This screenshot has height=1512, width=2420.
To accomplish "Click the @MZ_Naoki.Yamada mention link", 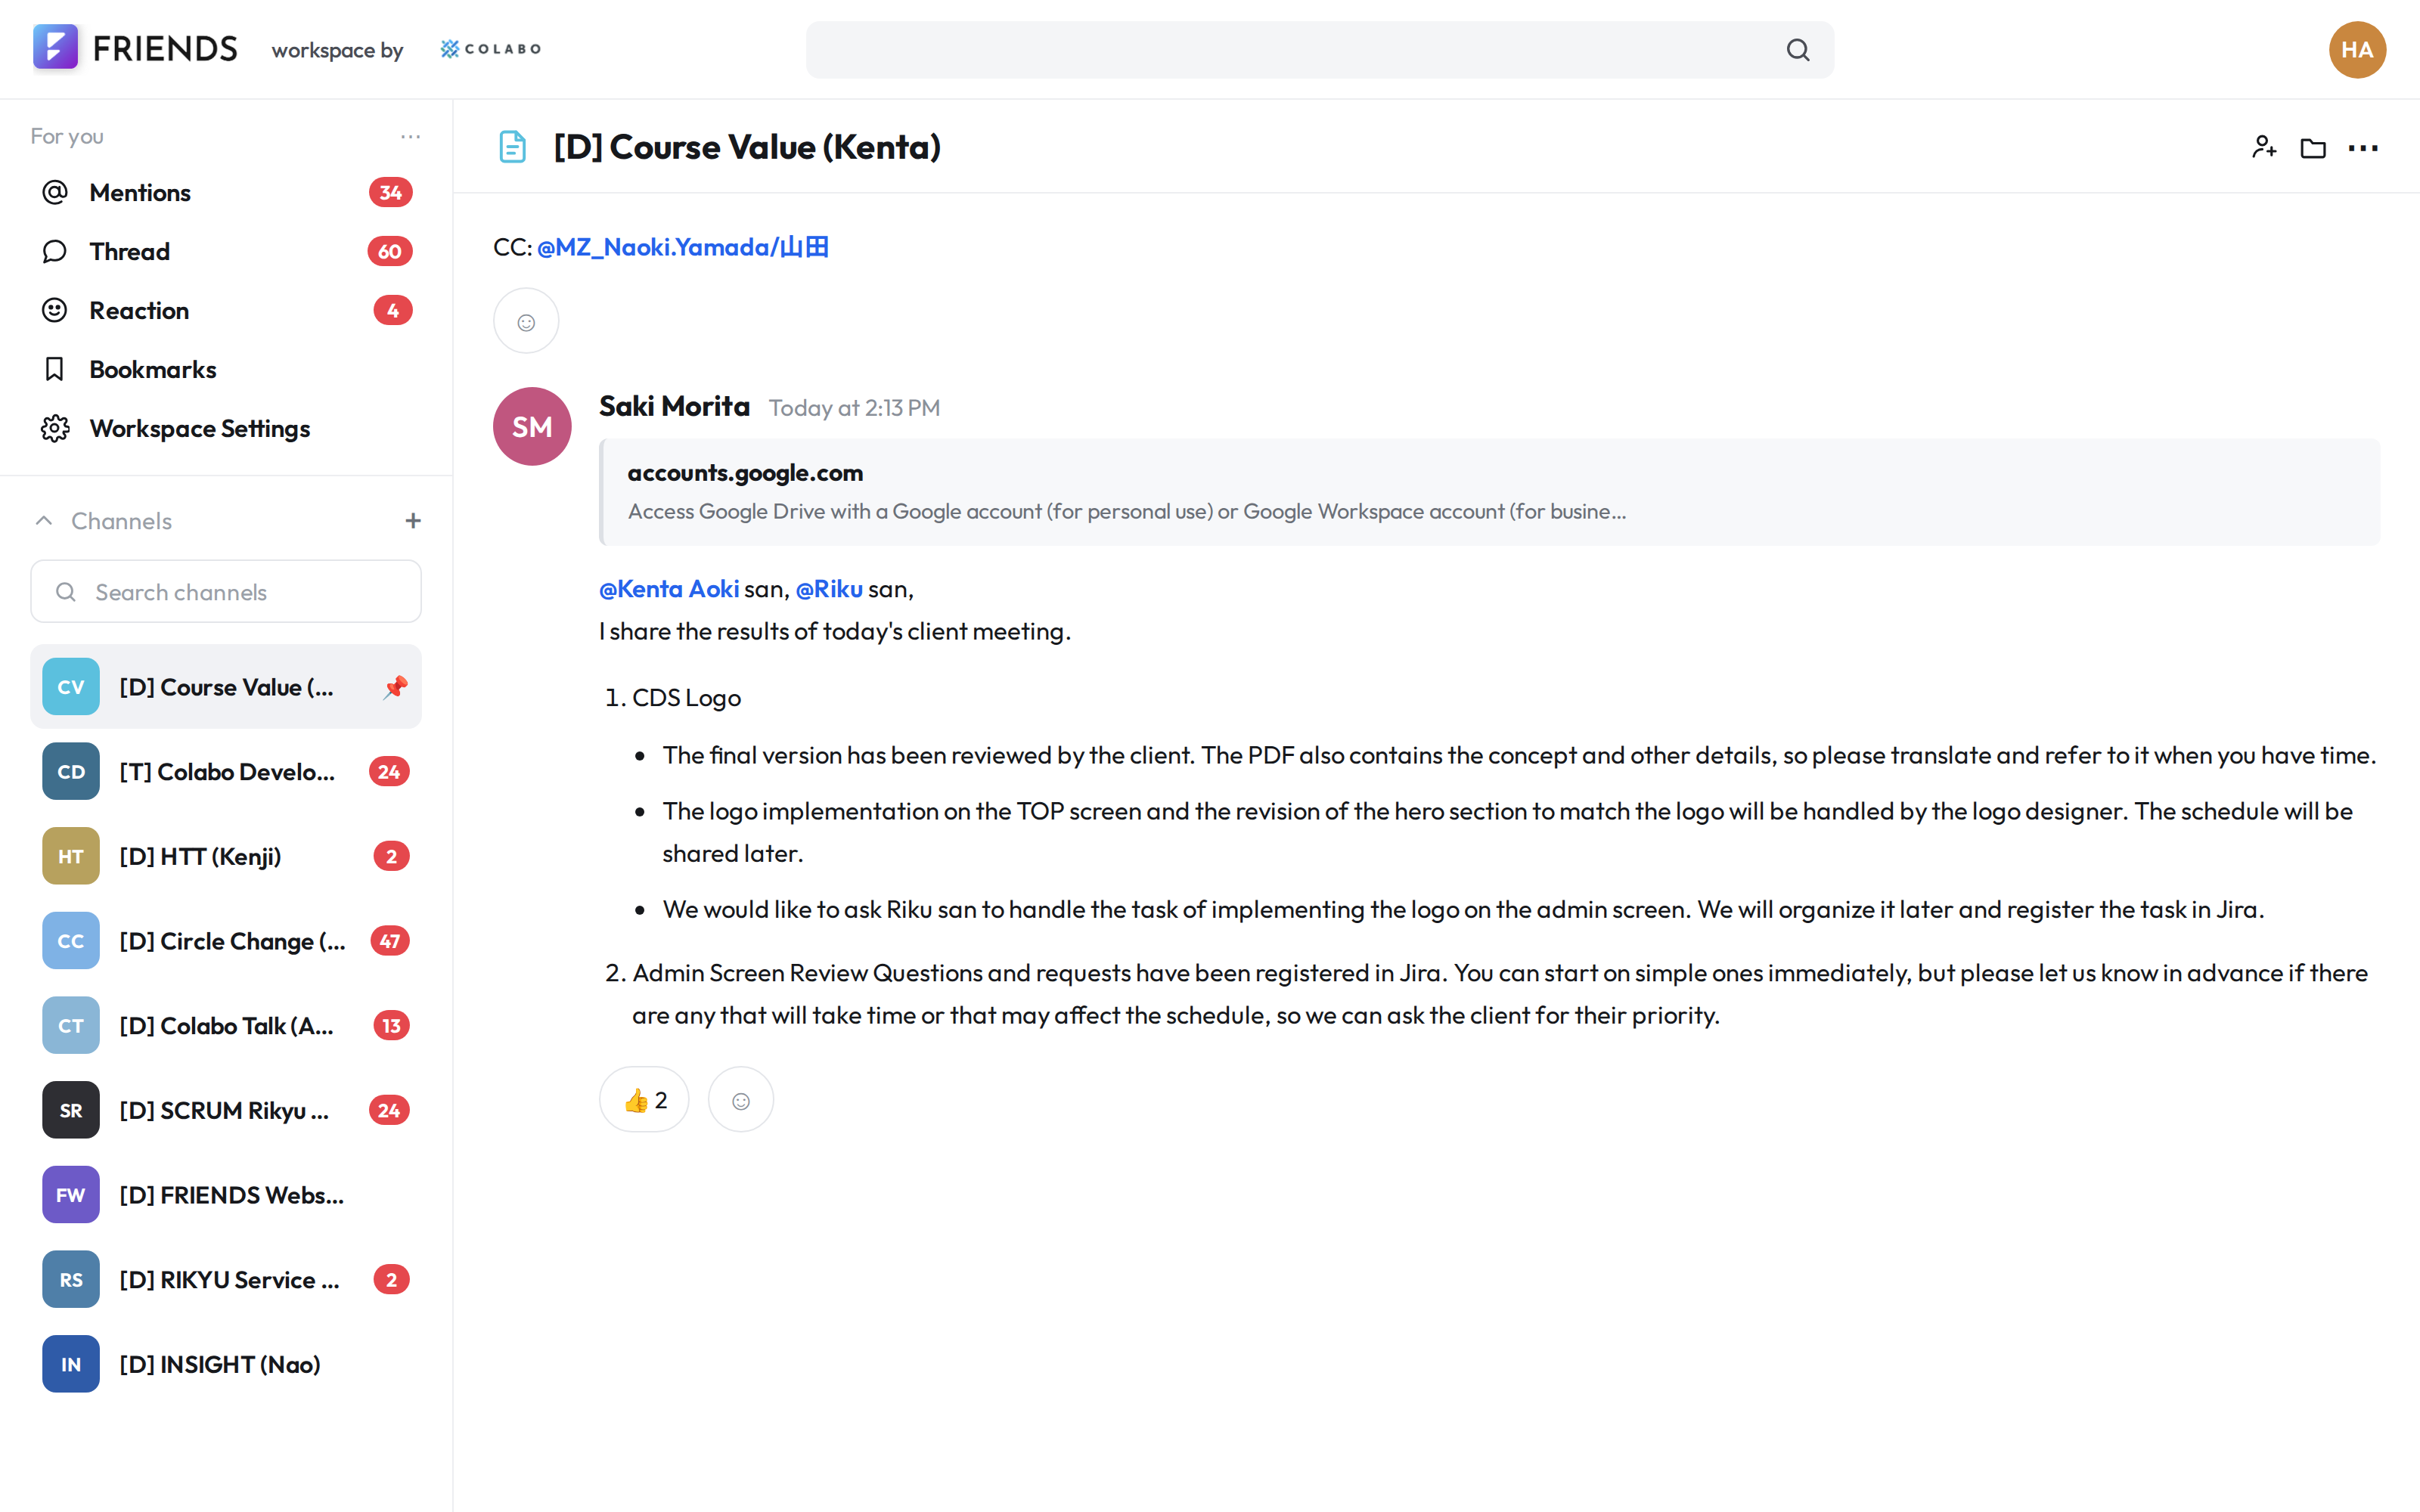I will pyautogui.click(x=683, y=247).
